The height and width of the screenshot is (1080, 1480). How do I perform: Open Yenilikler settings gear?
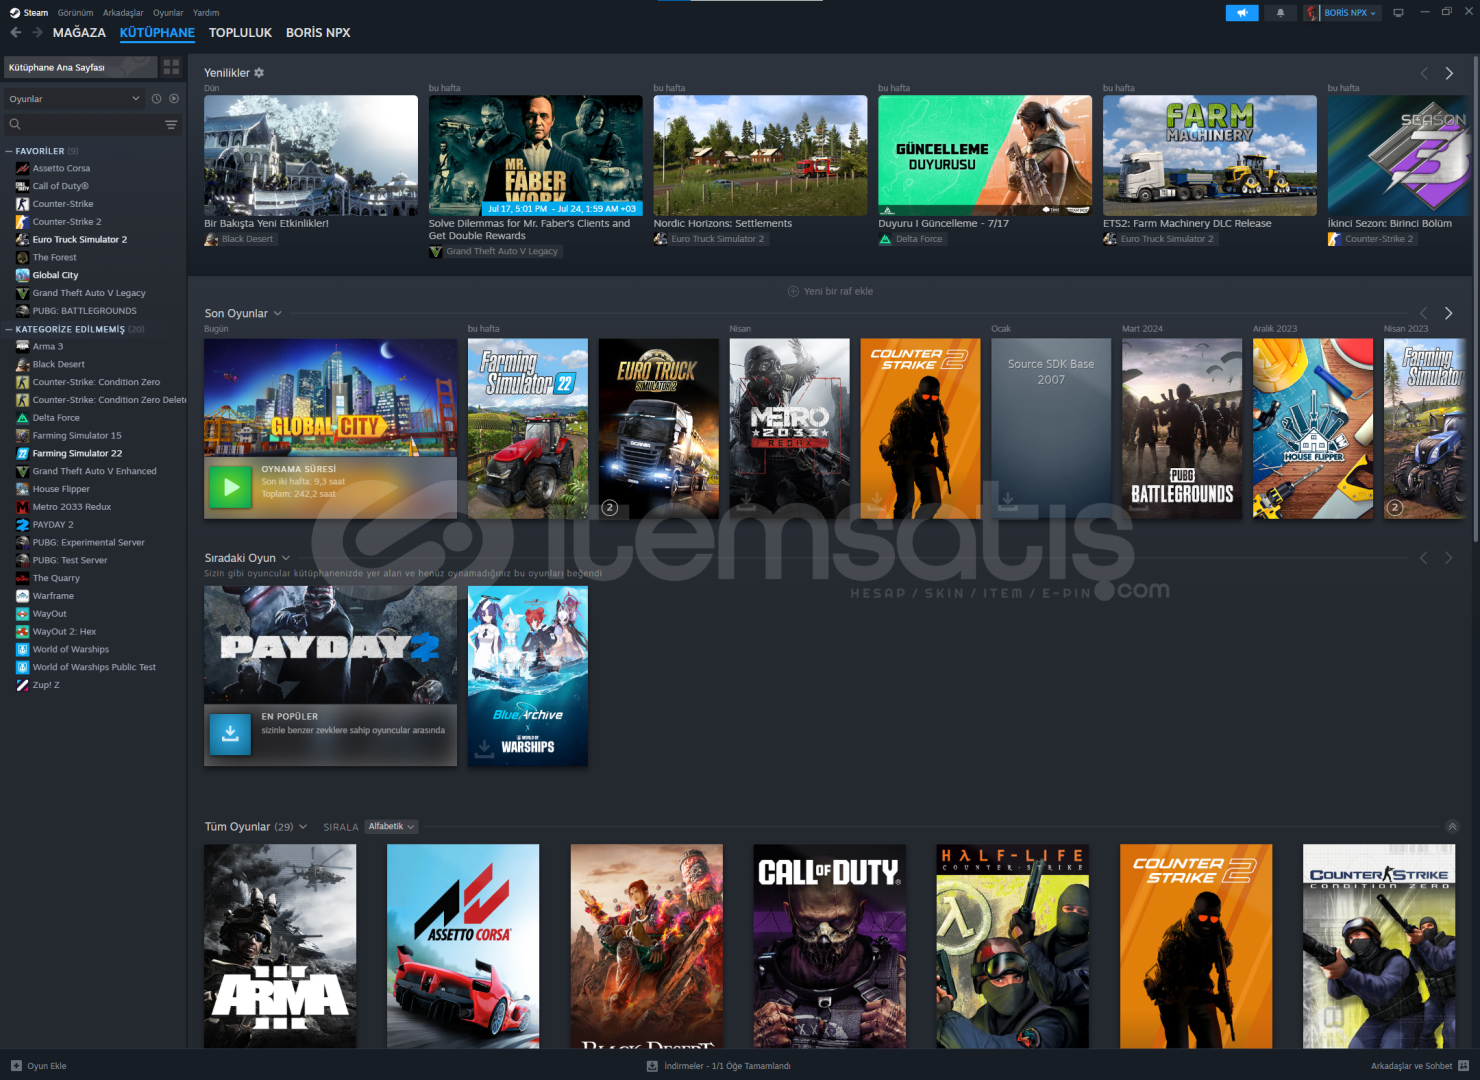pyautogui.click(x=259, y=73)
